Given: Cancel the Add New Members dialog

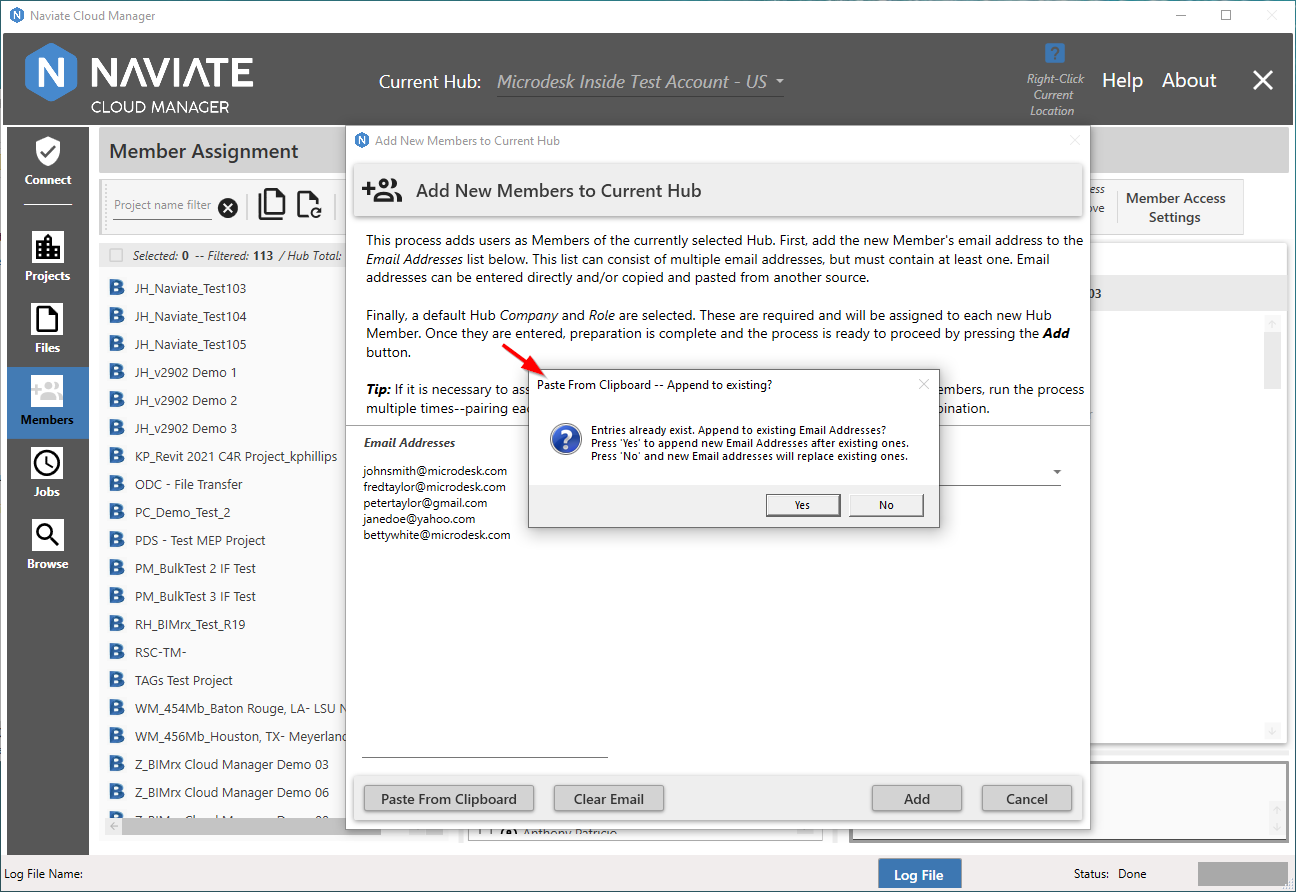Looking at the screenshot, I should click(1027, 799).
